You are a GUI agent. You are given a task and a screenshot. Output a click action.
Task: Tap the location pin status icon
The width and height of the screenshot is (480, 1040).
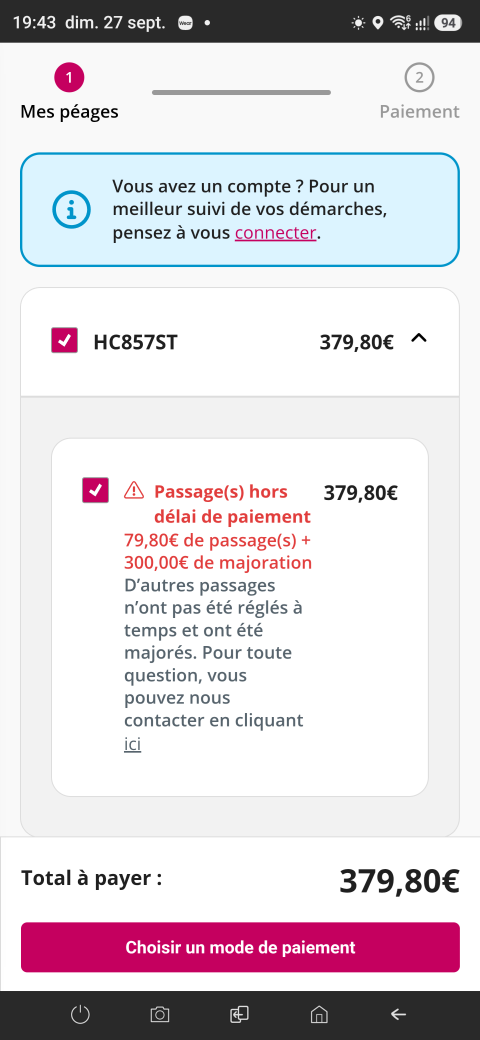tap(378, 23)
